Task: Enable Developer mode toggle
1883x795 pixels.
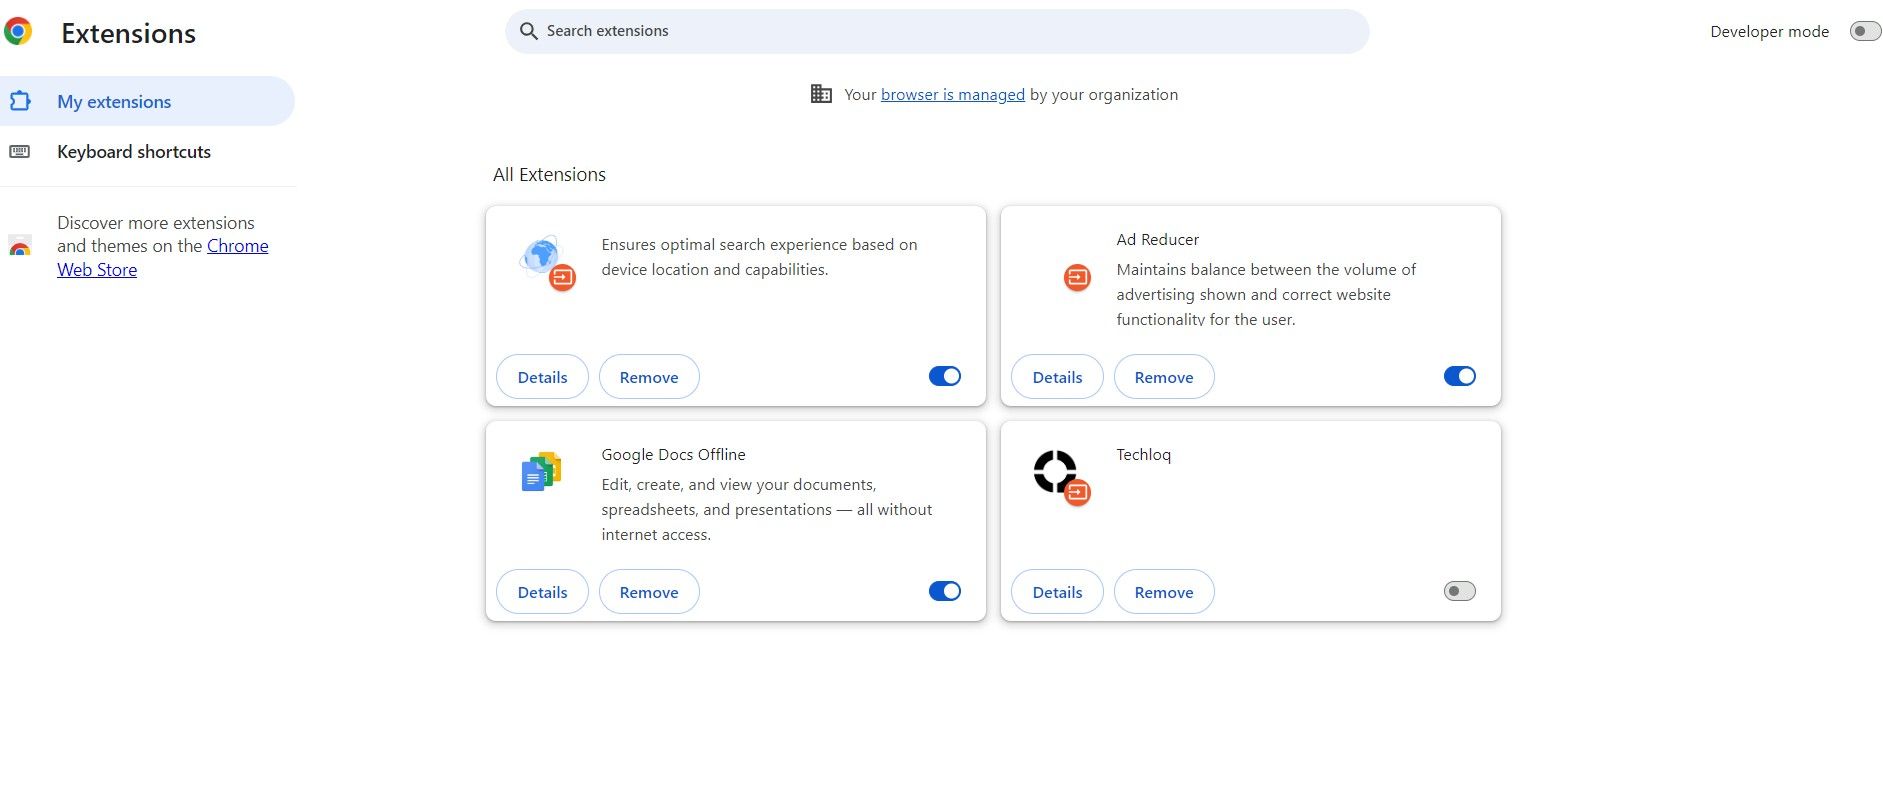Action: pyautogui.click(x=1864, y=31)
